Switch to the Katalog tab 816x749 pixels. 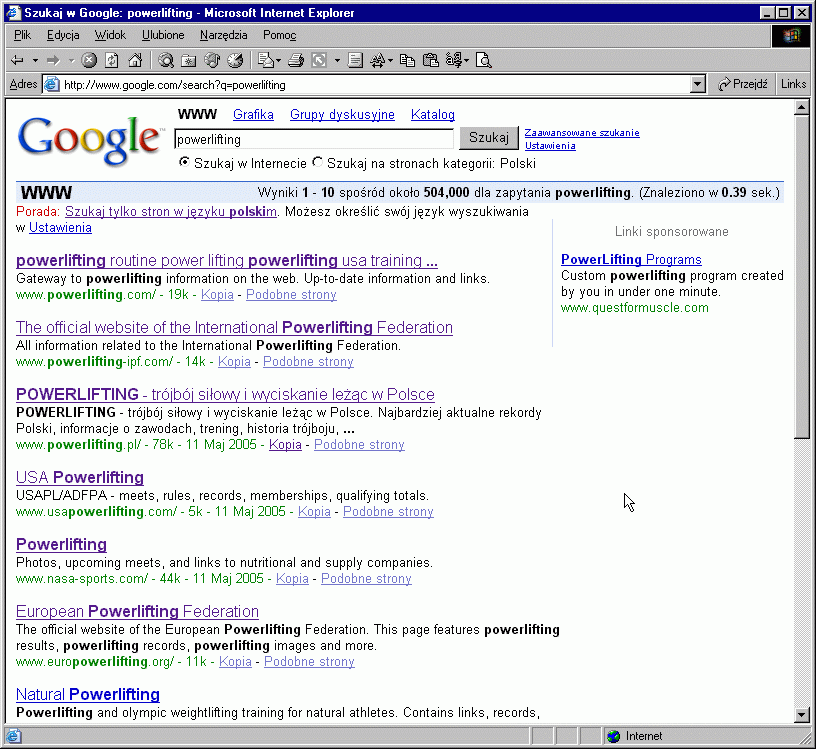432,115
